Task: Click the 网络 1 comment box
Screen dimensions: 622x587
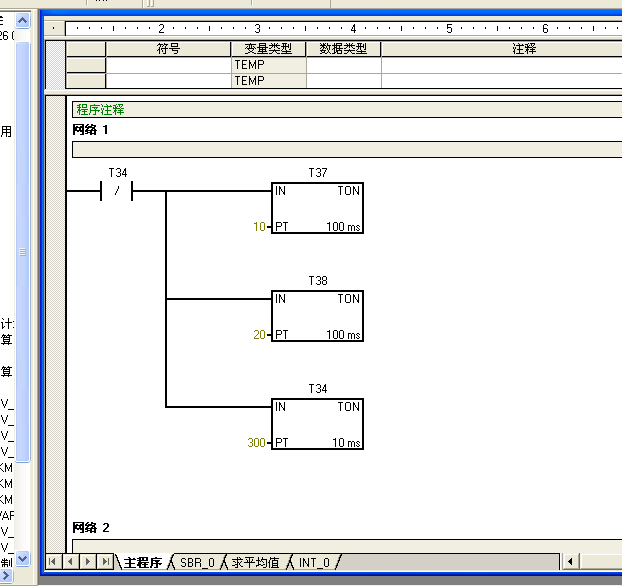Action: 347,150
